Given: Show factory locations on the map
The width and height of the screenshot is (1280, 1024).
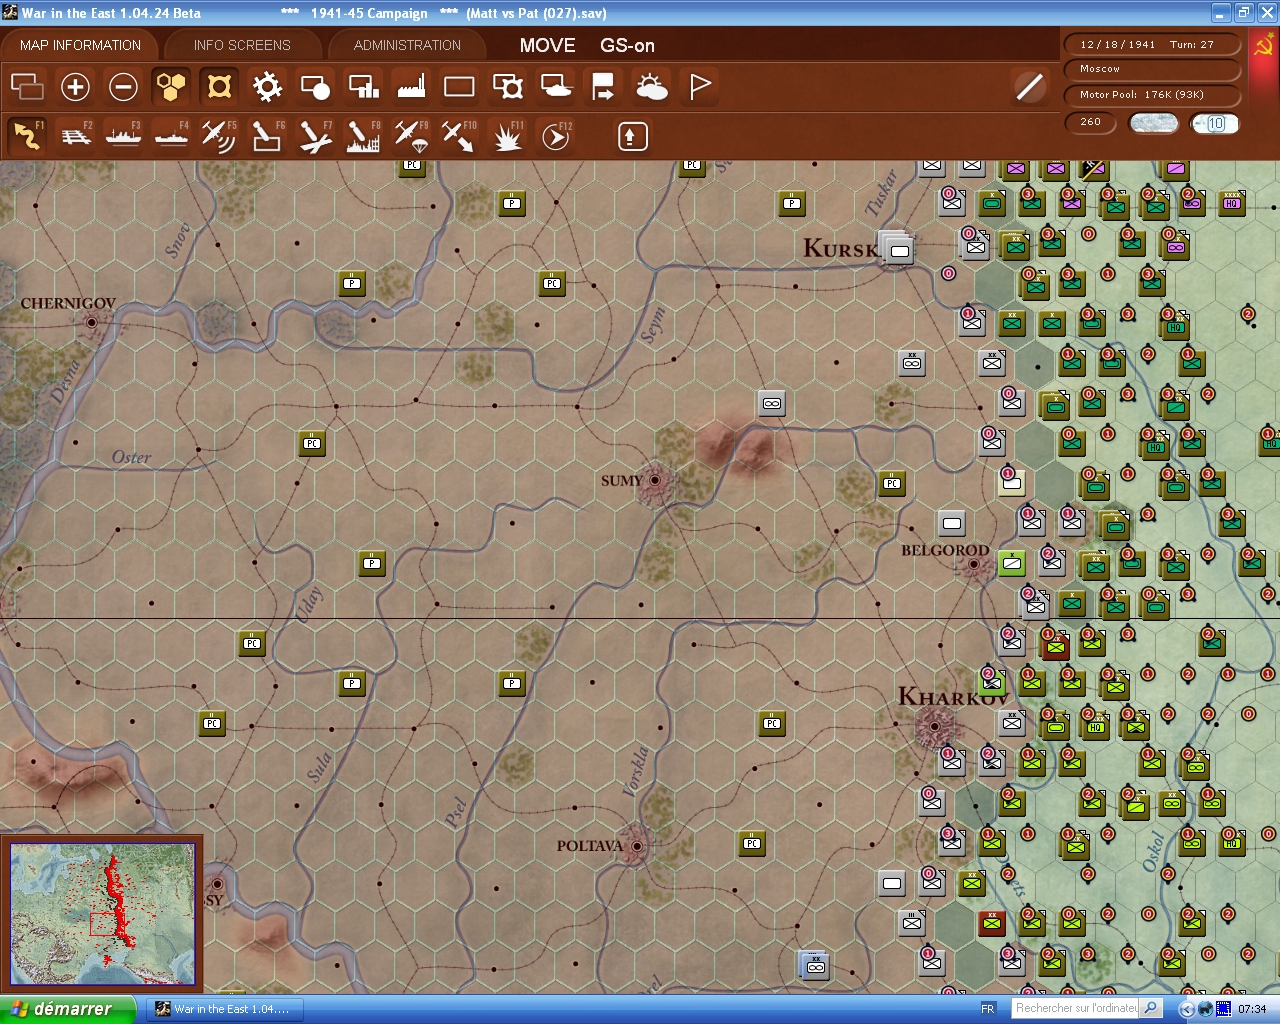Looking at the screenshot, I should coord(411,87).
